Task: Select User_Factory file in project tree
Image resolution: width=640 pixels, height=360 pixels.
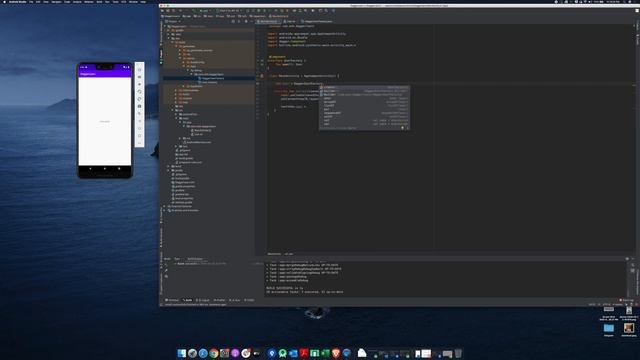Action: point(209,82)
